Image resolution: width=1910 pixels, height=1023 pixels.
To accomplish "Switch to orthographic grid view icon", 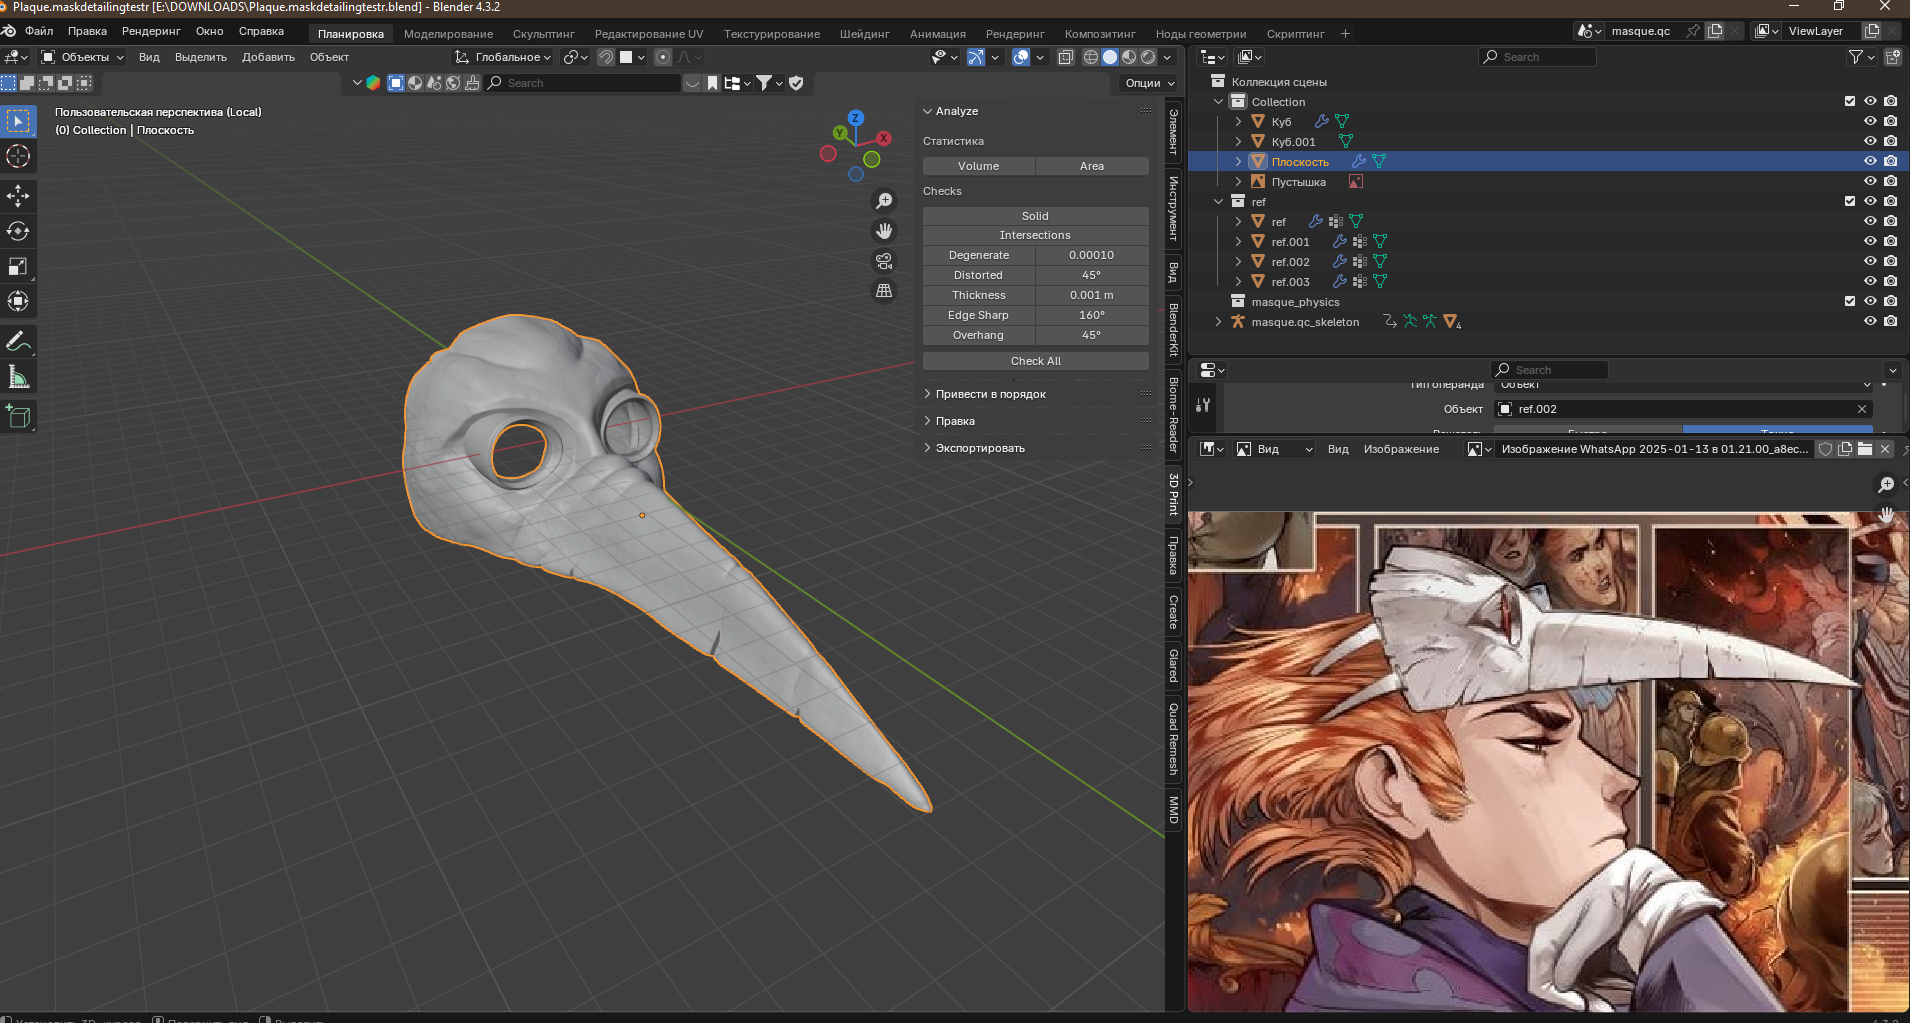I will click(x=884, y=291).
